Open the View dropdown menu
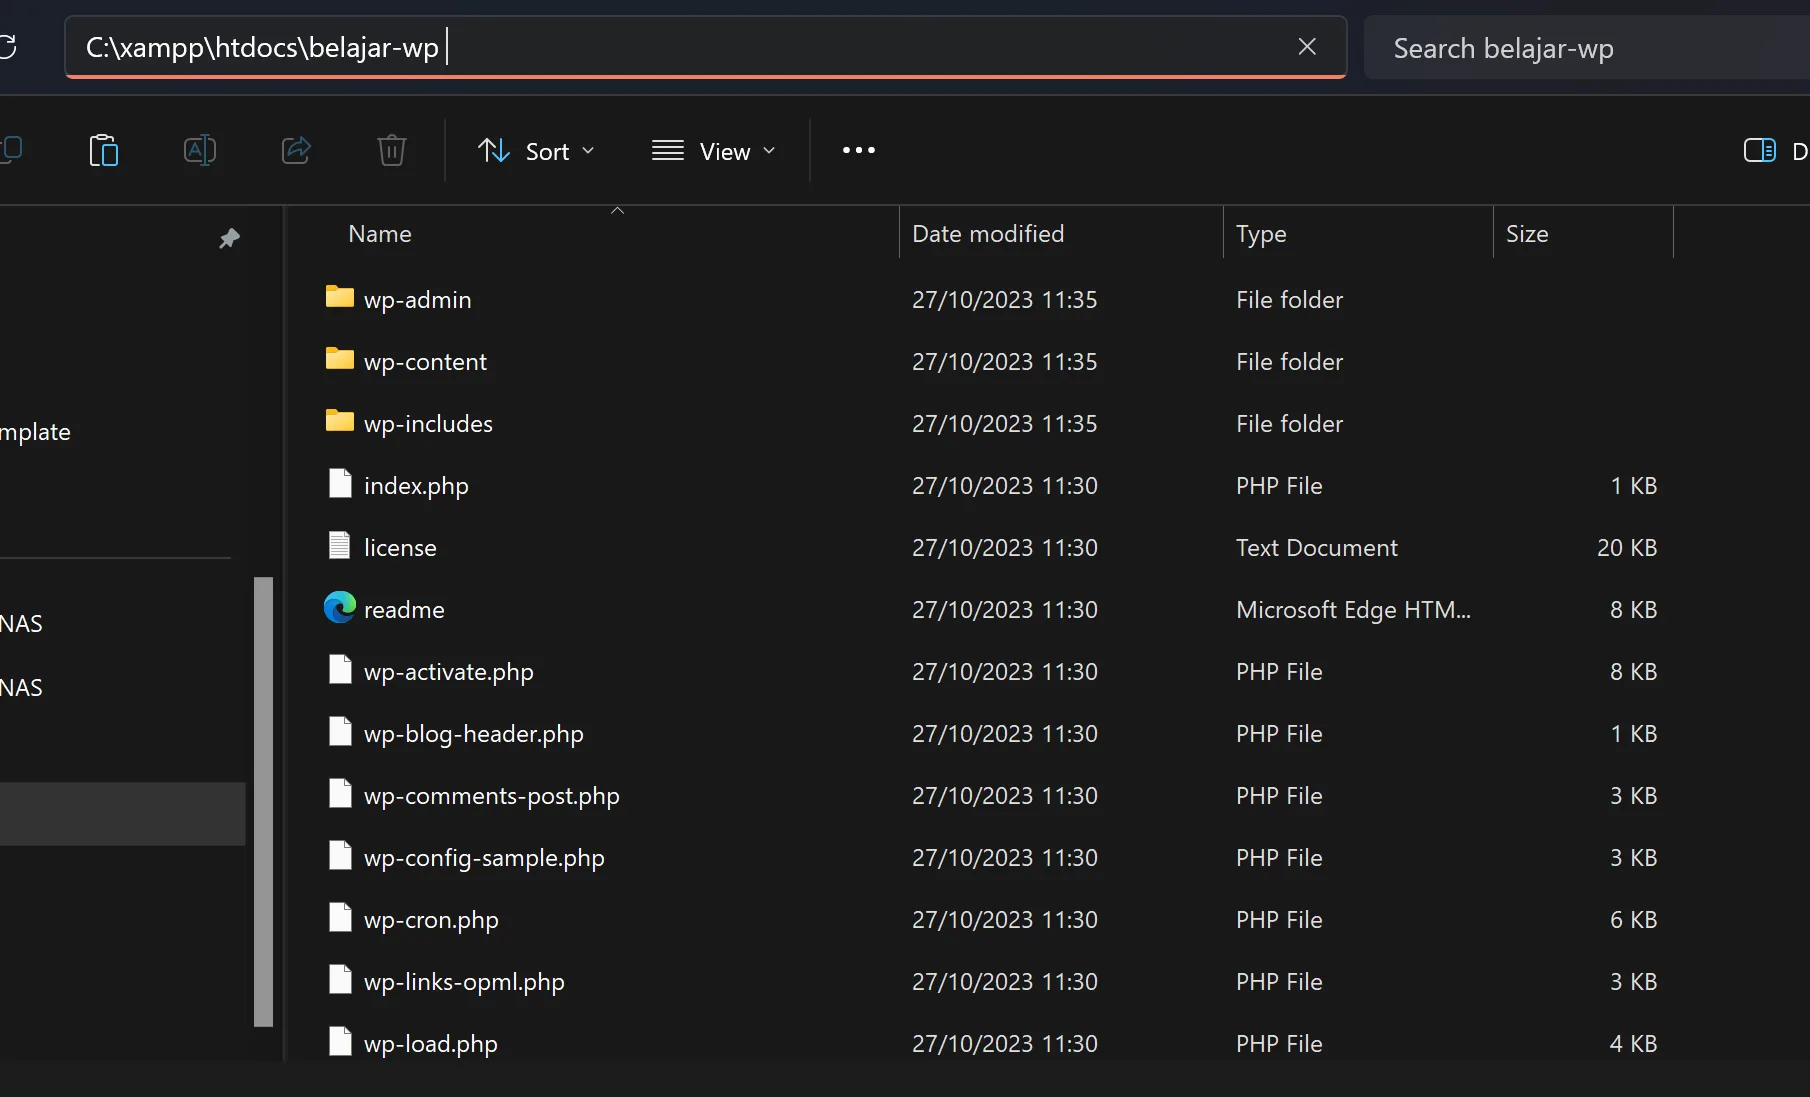 714,151
